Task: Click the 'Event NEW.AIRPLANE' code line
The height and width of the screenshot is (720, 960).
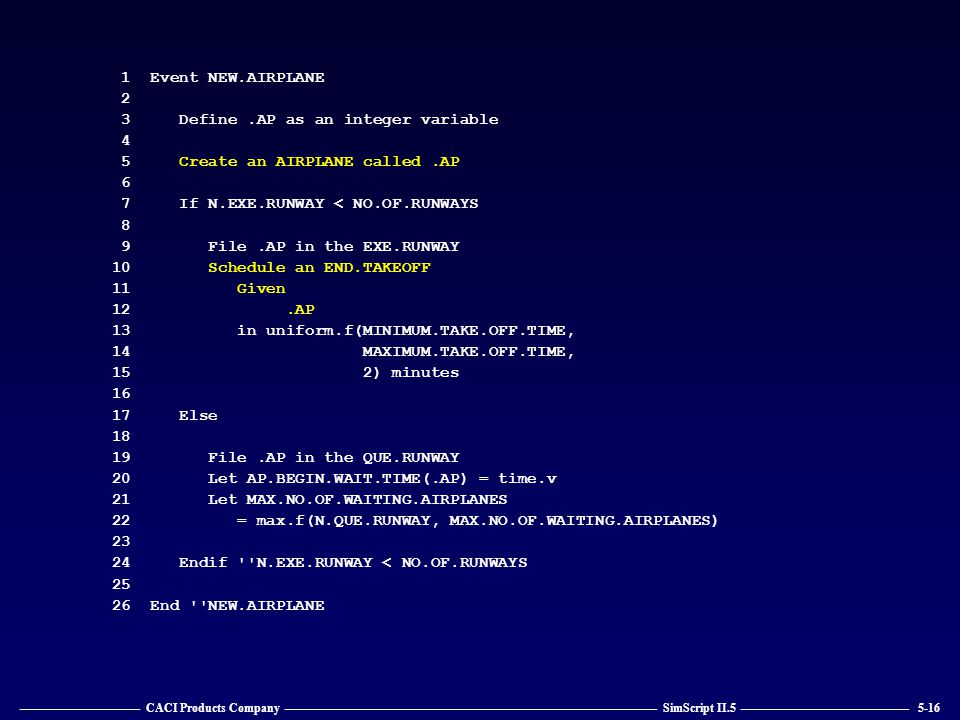Action: 237,78
